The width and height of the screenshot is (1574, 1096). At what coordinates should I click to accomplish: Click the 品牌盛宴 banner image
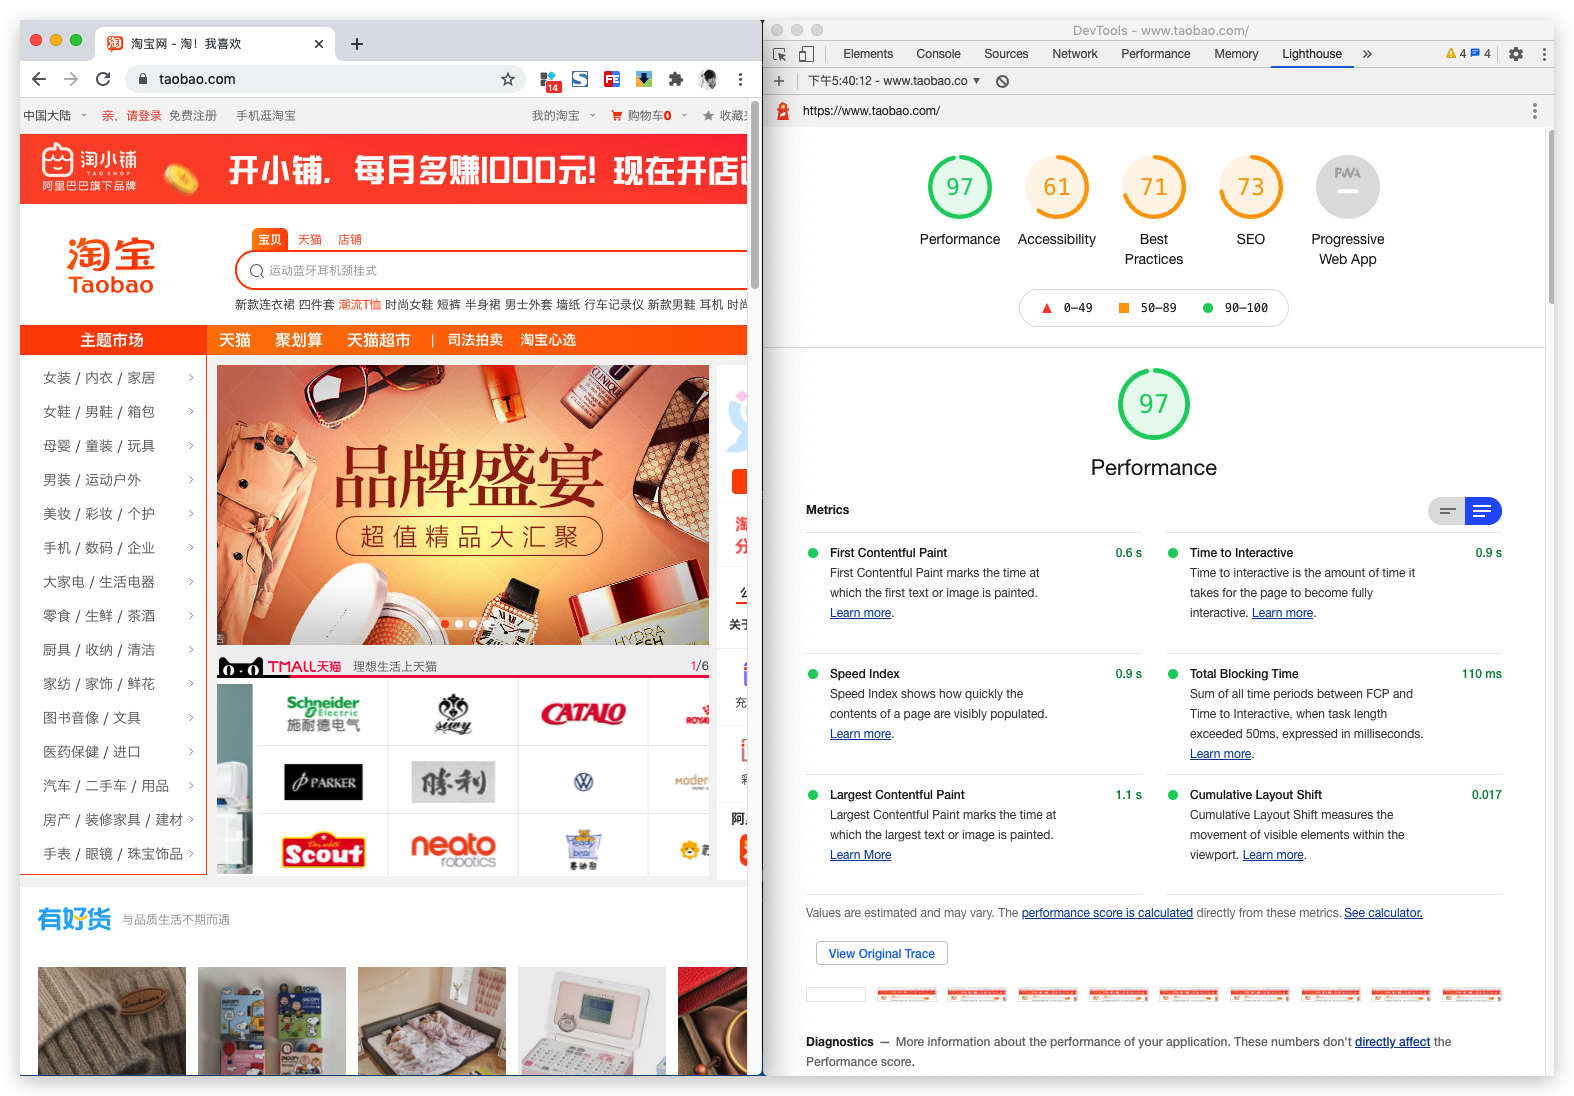click(x=463, y=505)
